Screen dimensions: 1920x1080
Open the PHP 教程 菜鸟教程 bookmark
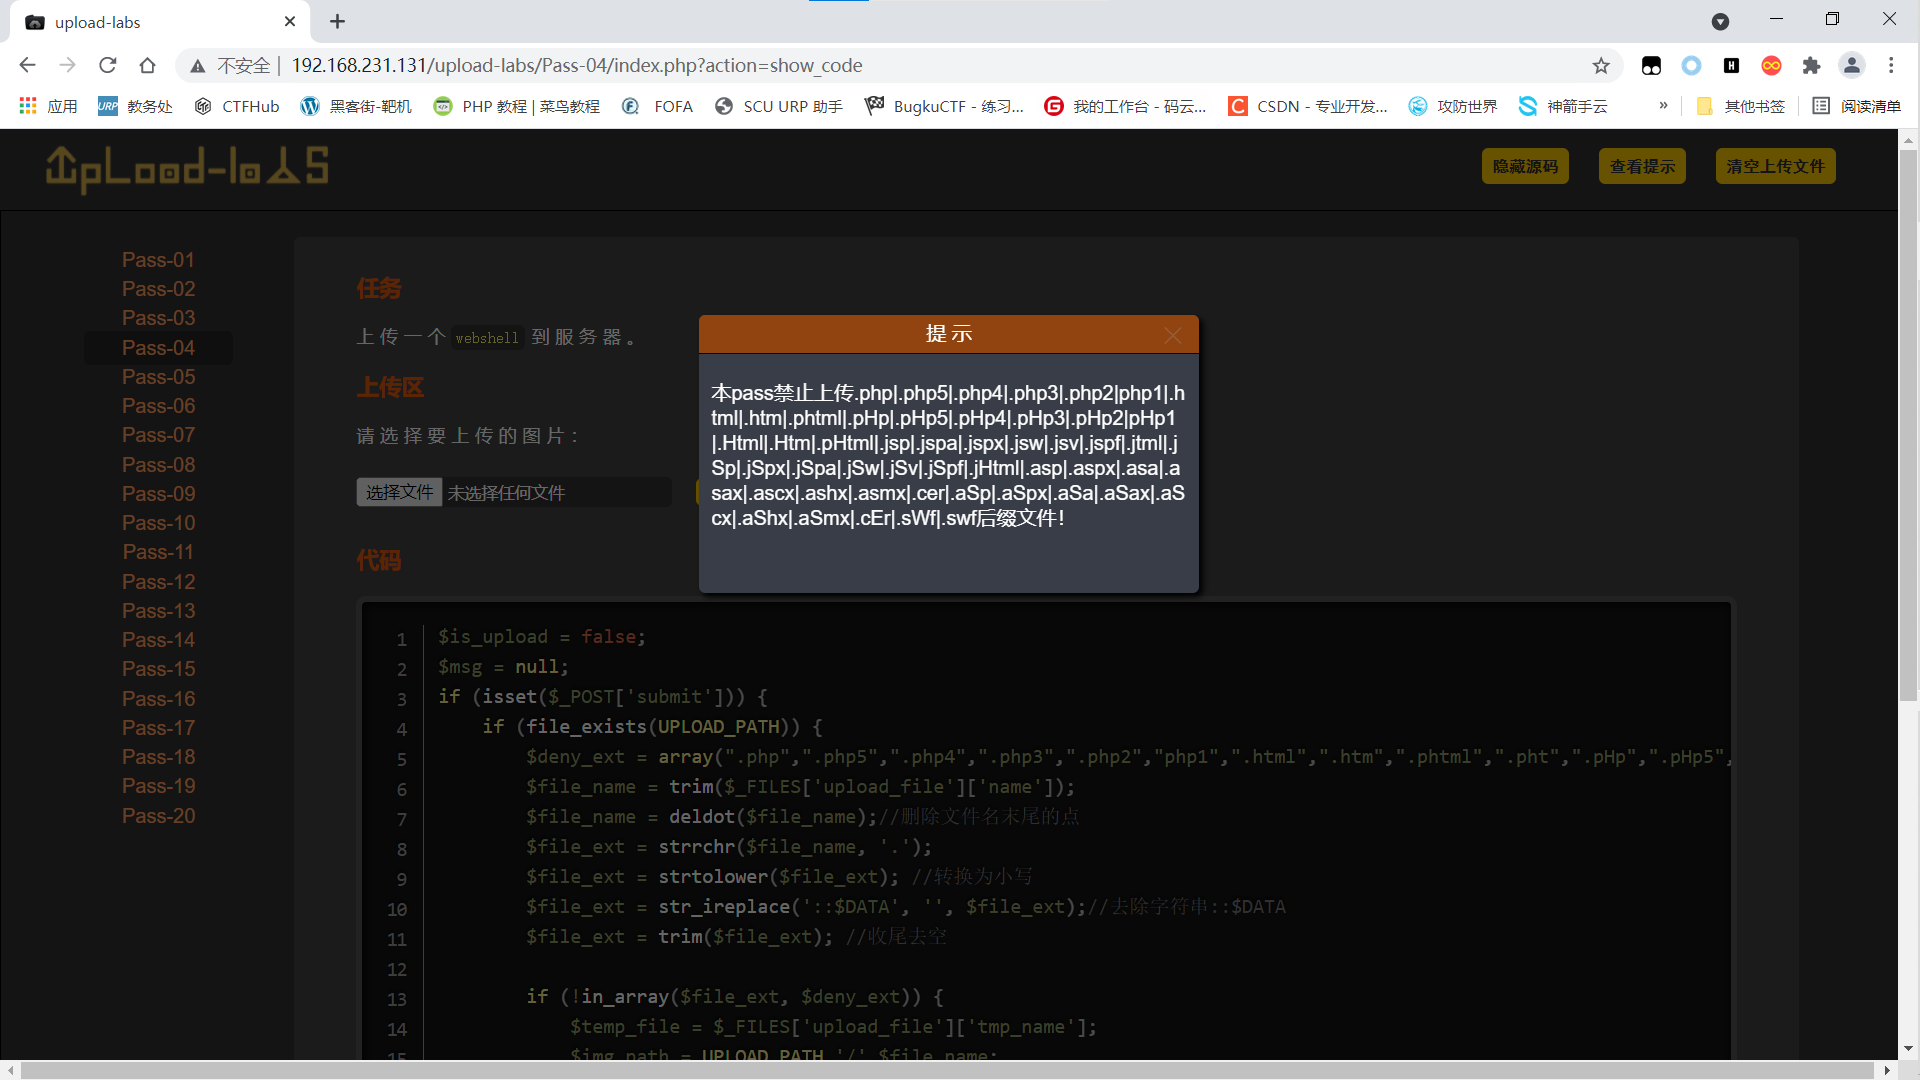(516, 106)
